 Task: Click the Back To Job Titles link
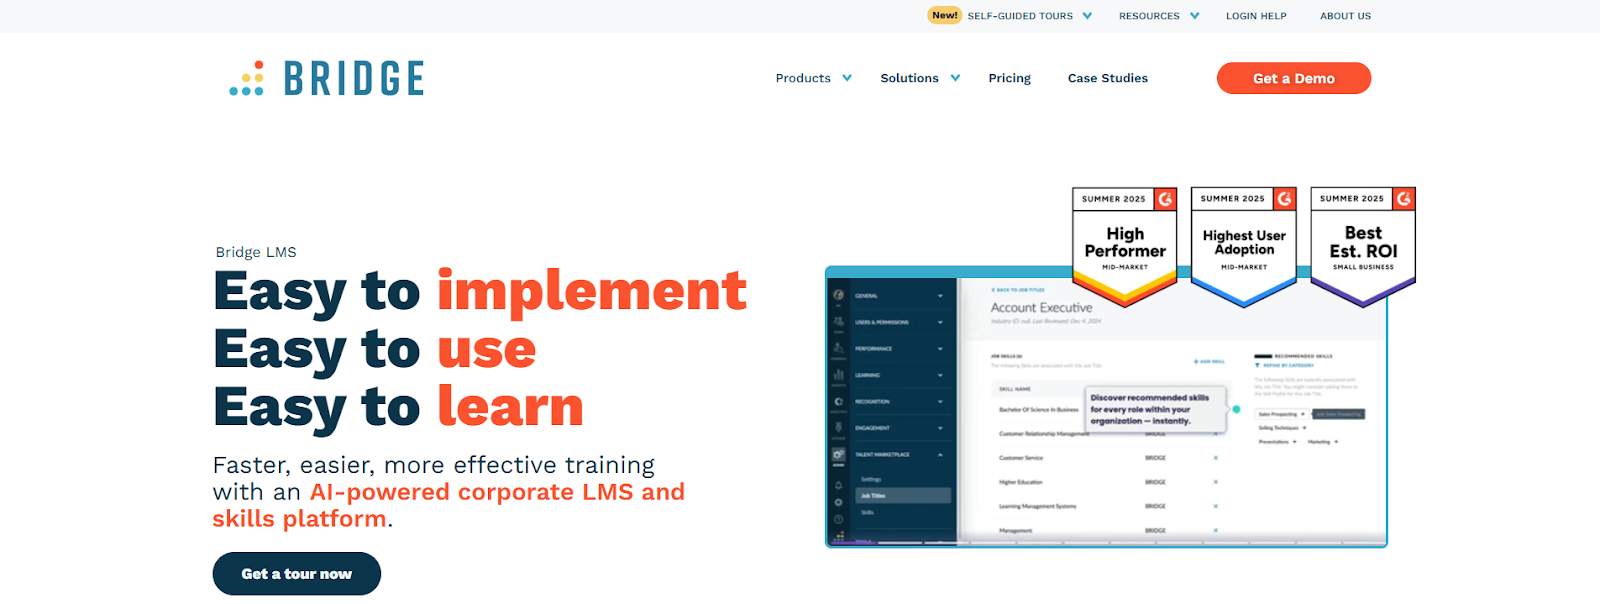pyautogui.click(x=1018, y=290)
